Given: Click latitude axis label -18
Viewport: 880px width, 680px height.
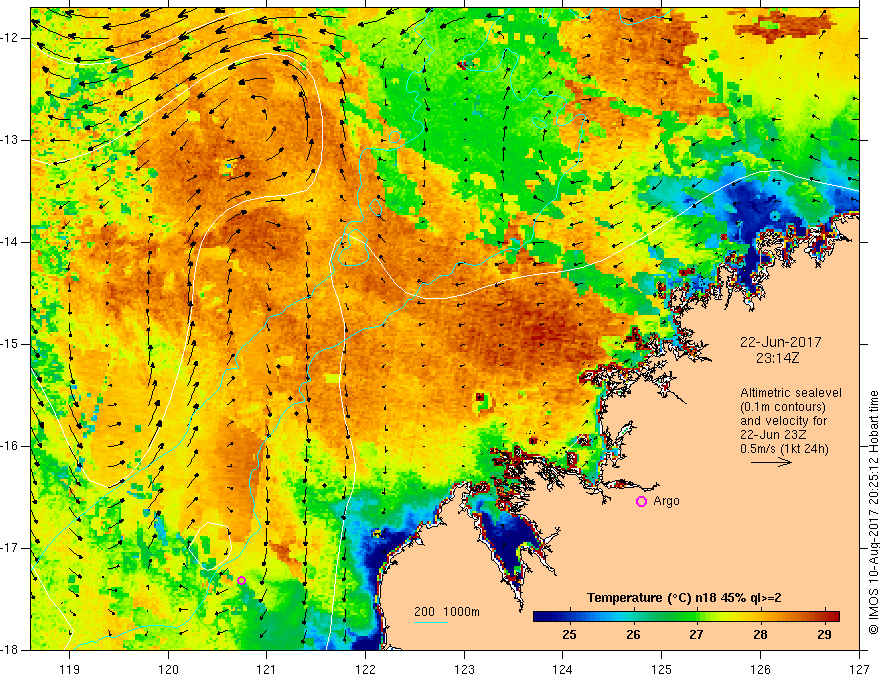Looking at the screenshot, I should (11, 650).
